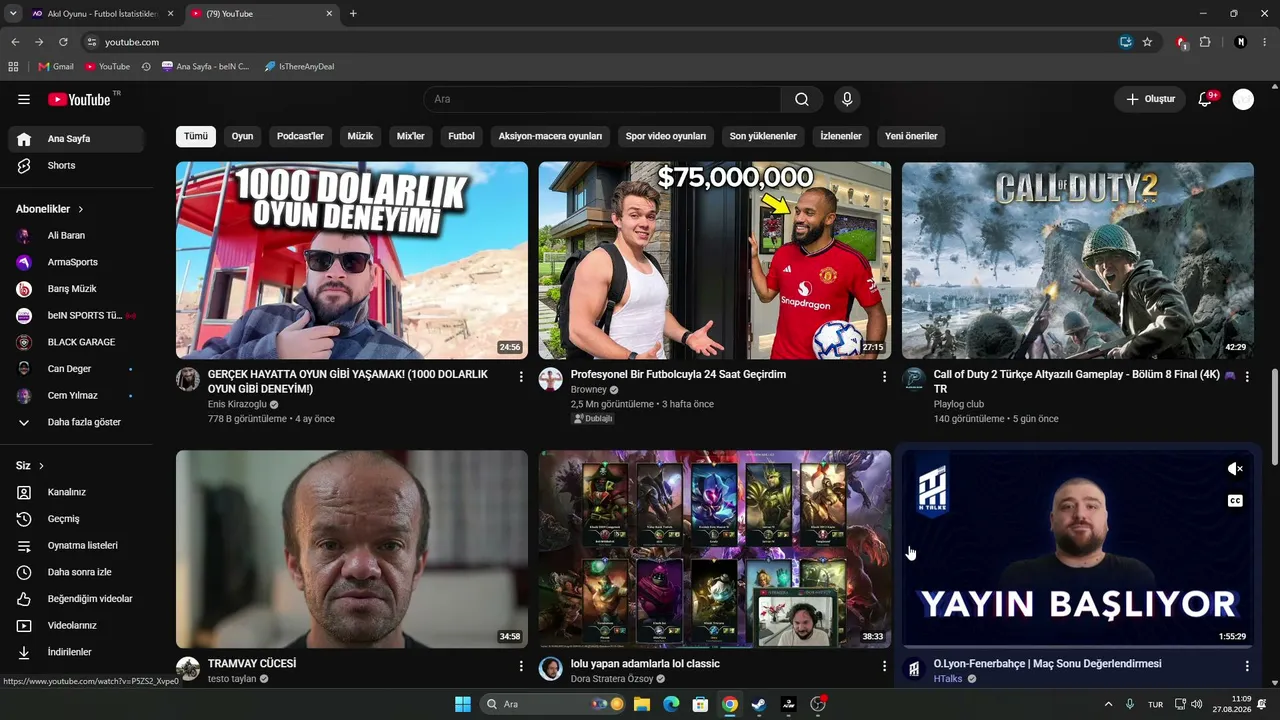Select the Futbol filter chip

(x=462, y=136)
